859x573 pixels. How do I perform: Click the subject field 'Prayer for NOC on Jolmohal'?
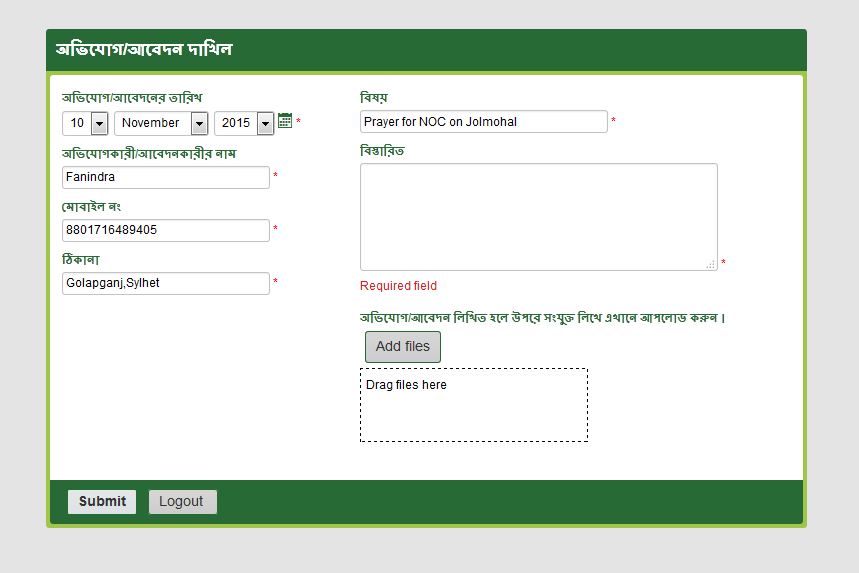483,122
